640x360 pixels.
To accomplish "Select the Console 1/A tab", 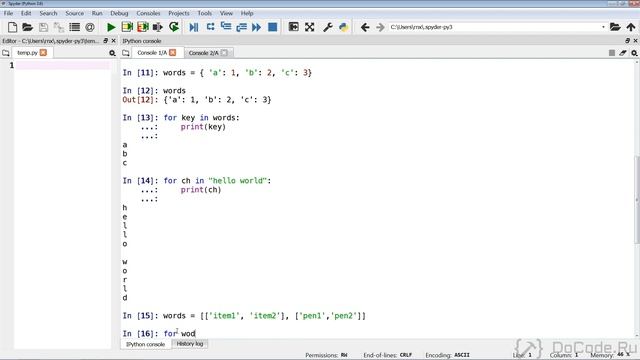I will (x=152, y=53).
